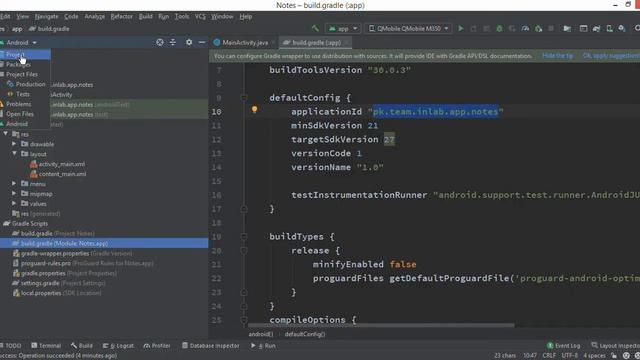The height and width of the screenshot is (360, 640).
Task: Open the Refactor menu
Action: (x=121, y=17)
